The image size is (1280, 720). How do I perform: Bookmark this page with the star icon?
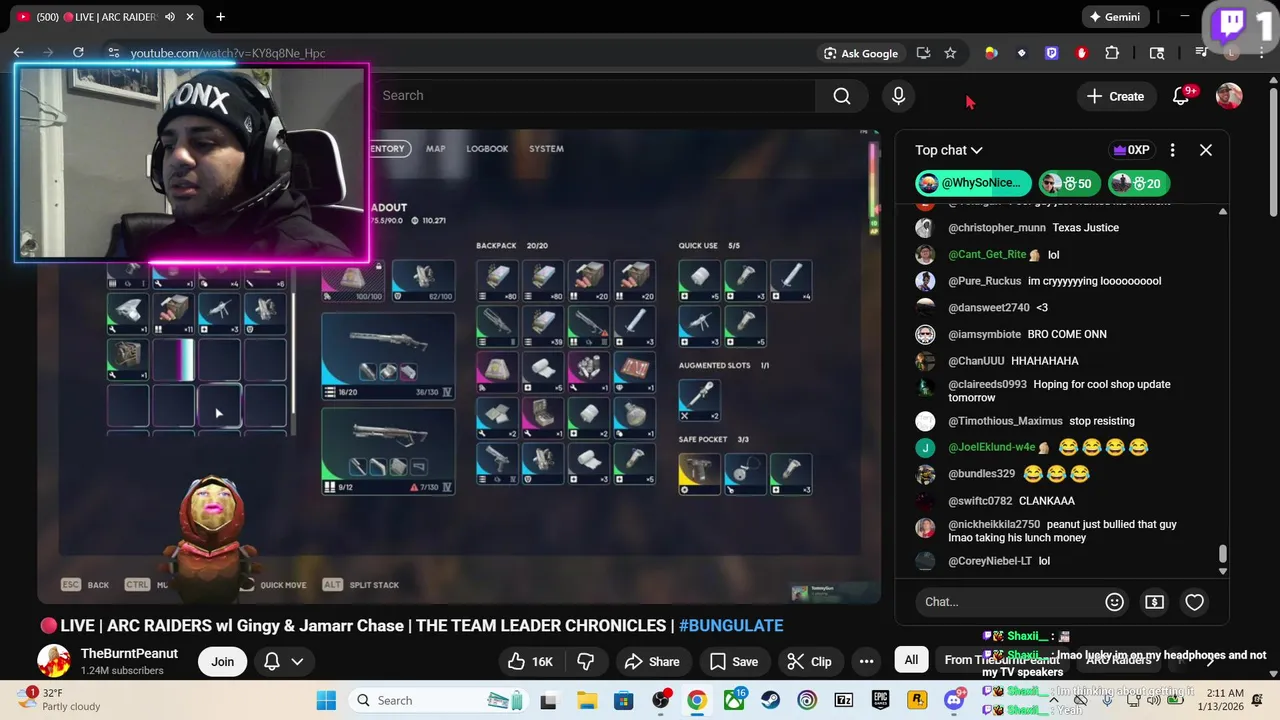click(x=950, y=53)
